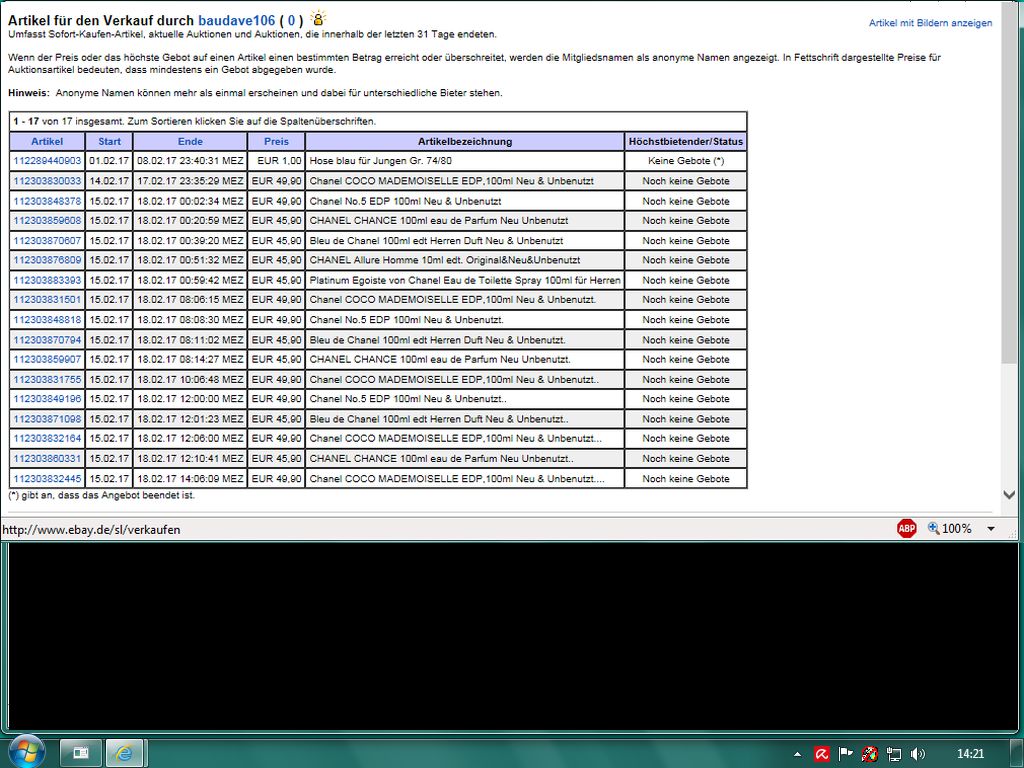Open the feedback score 0 link
The image size is (1024, 768).
click(x=291, y=20)
